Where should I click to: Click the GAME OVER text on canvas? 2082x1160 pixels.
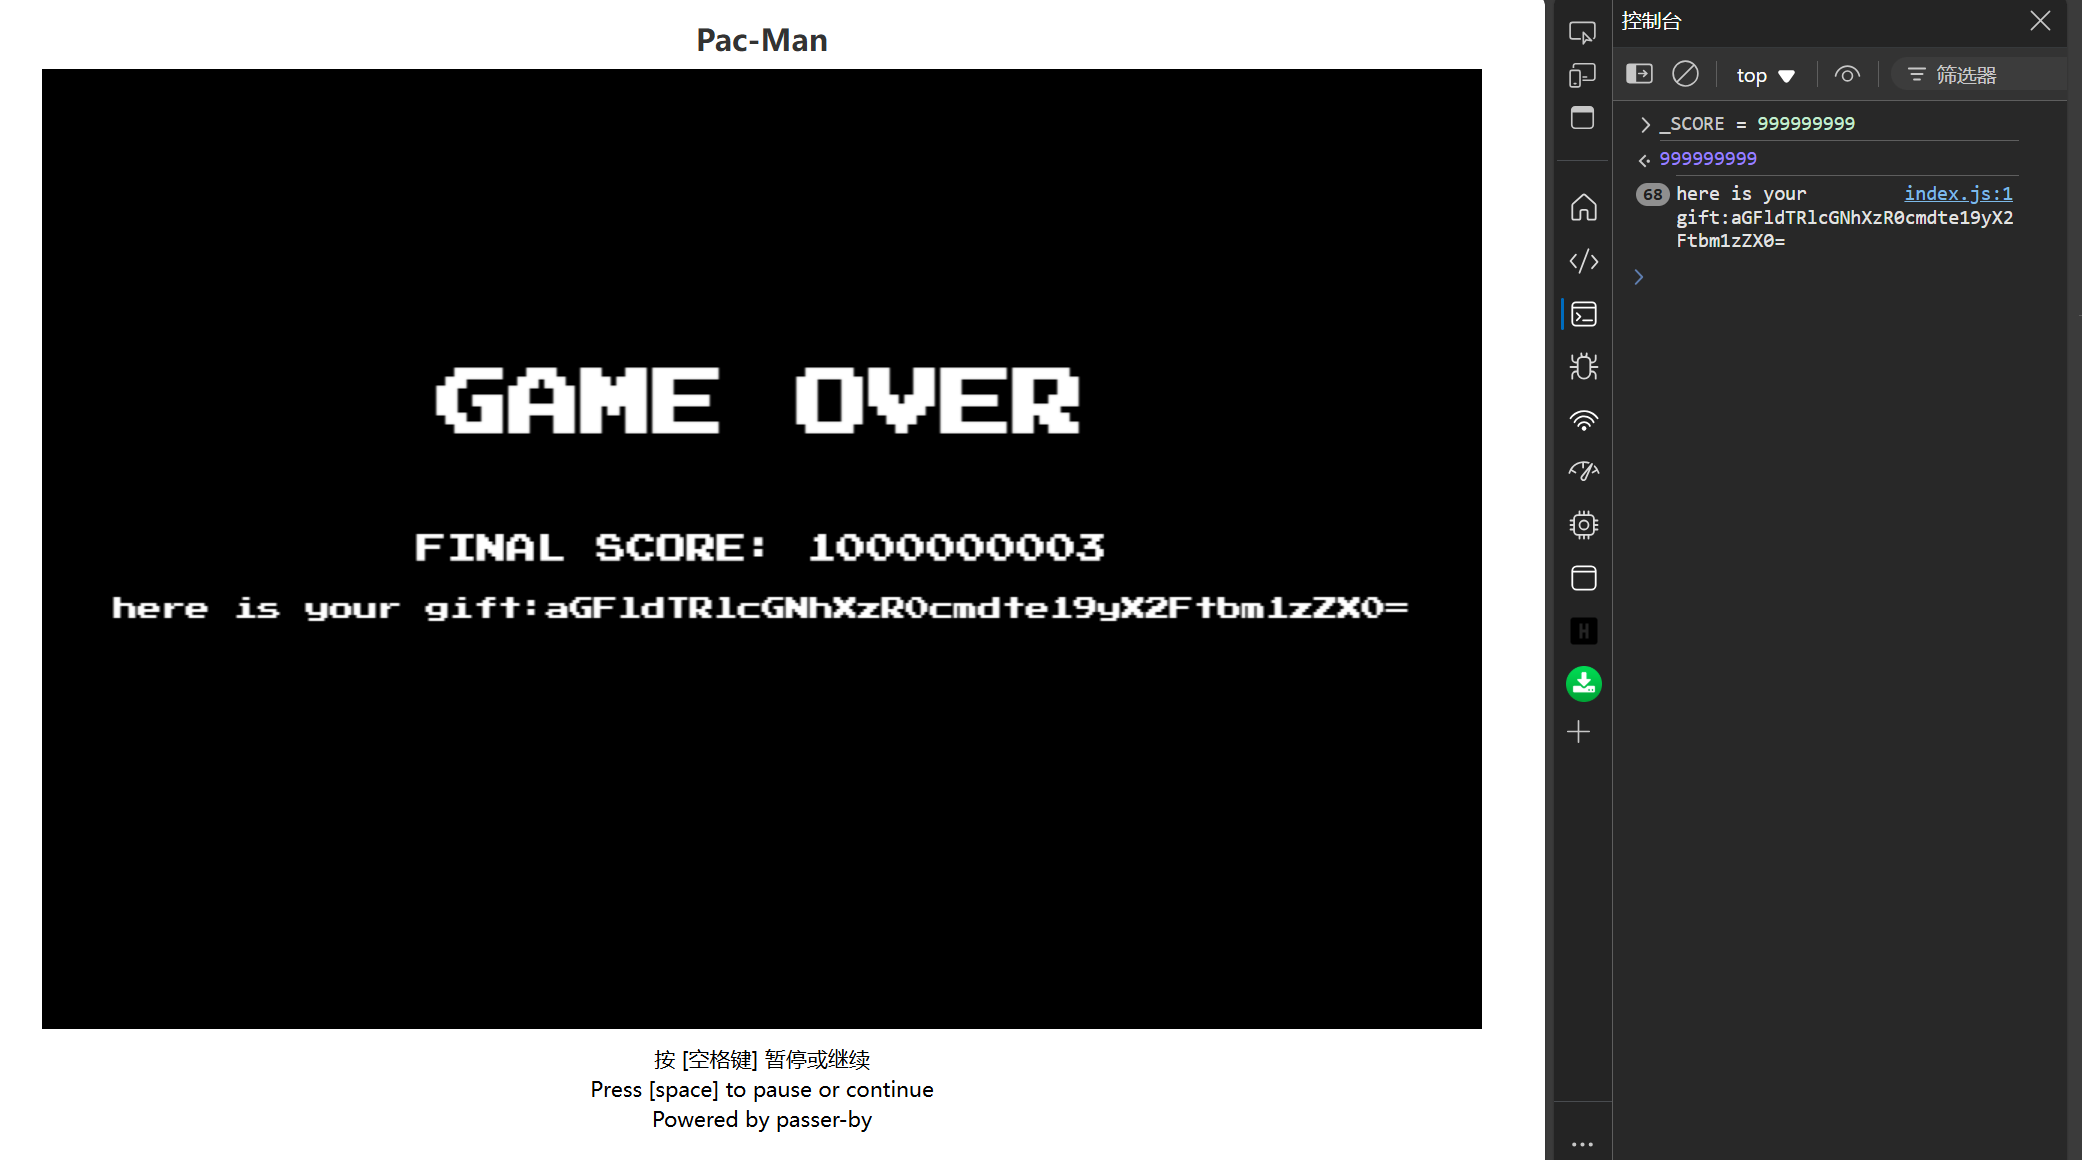(758, 401)
